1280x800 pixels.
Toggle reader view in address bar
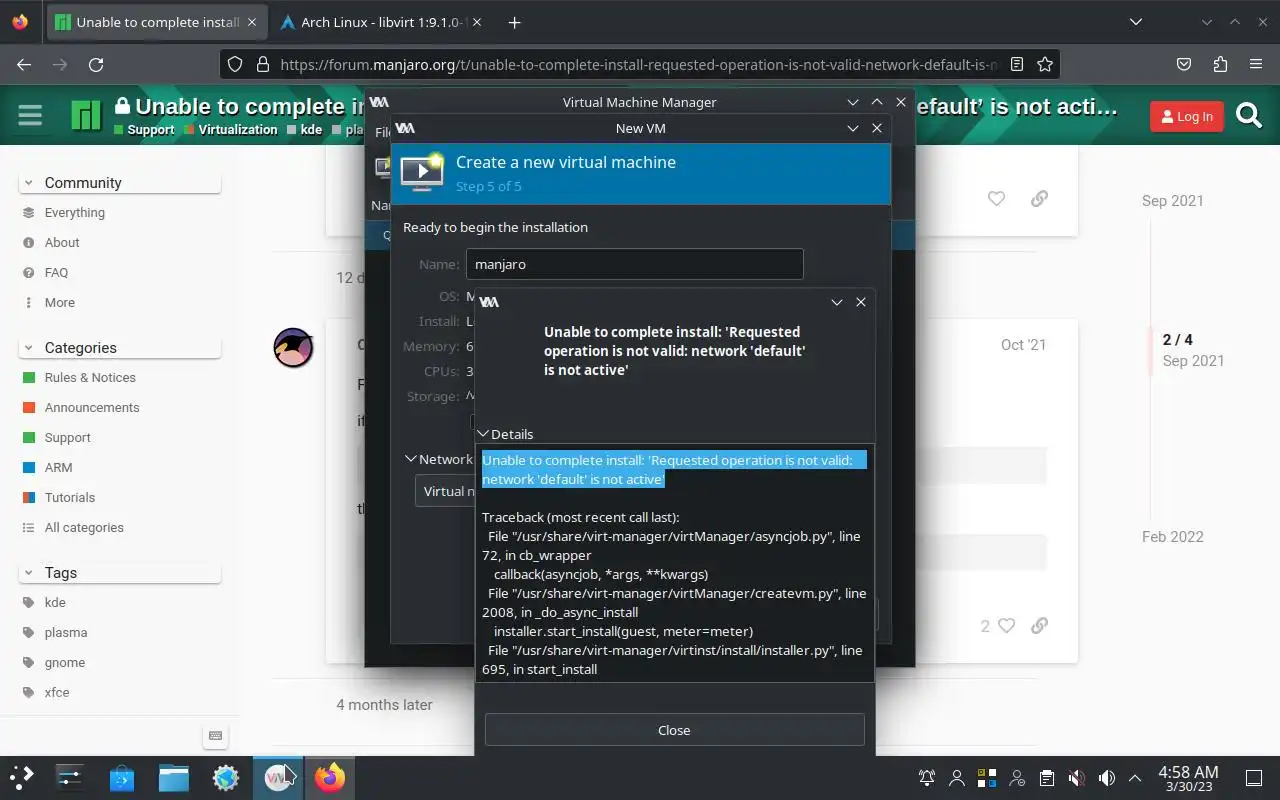click(x=1017, y=64)
